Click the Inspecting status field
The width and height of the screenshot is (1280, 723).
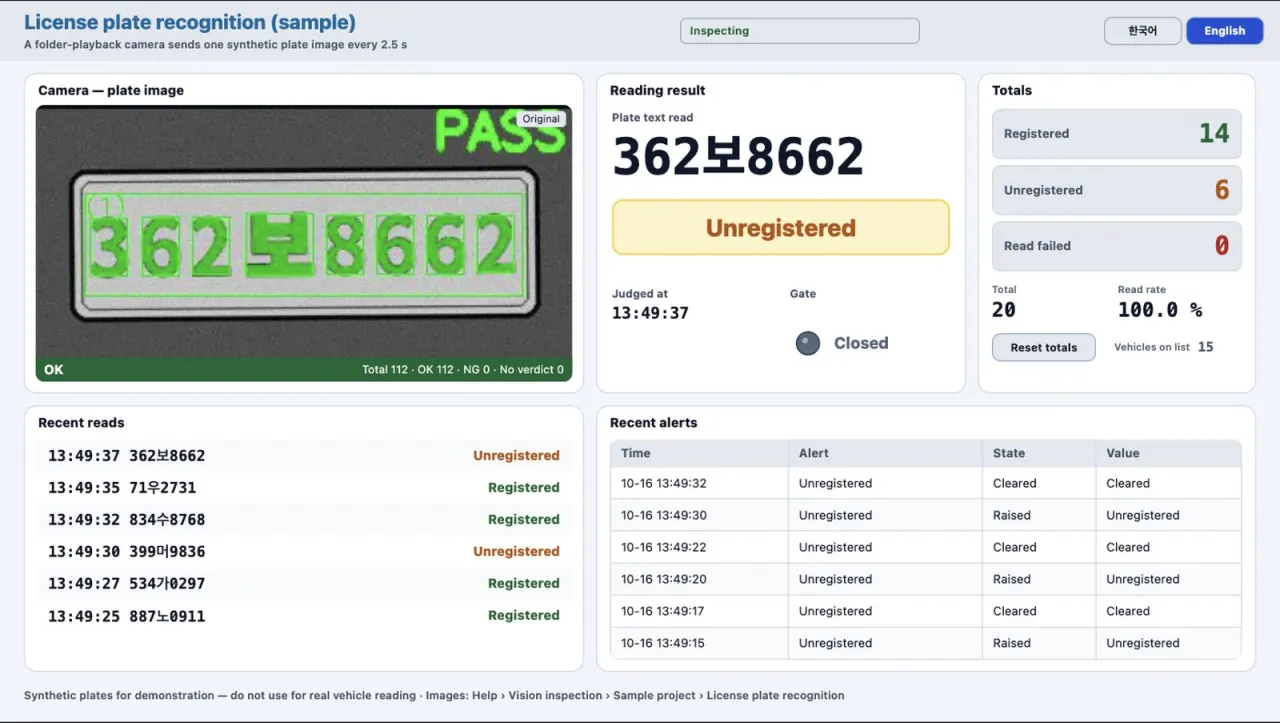[799, 31]
